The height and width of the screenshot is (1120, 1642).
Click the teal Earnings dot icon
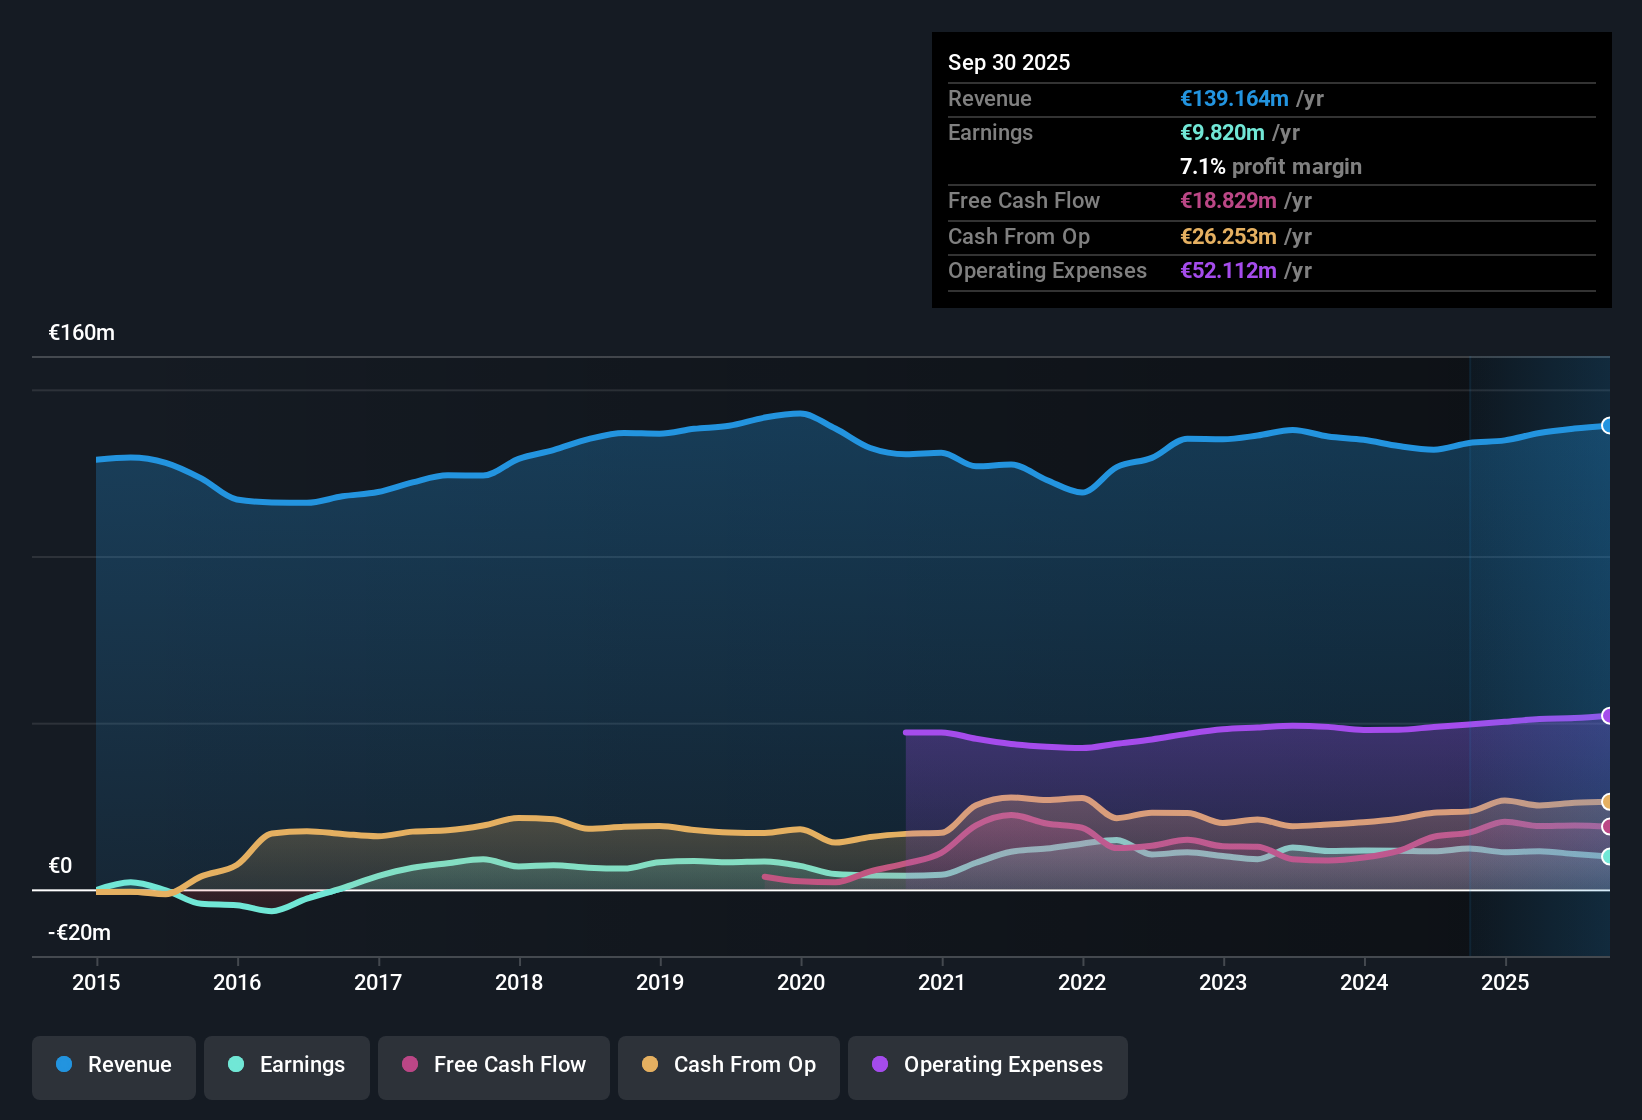tap(236, 1065)
